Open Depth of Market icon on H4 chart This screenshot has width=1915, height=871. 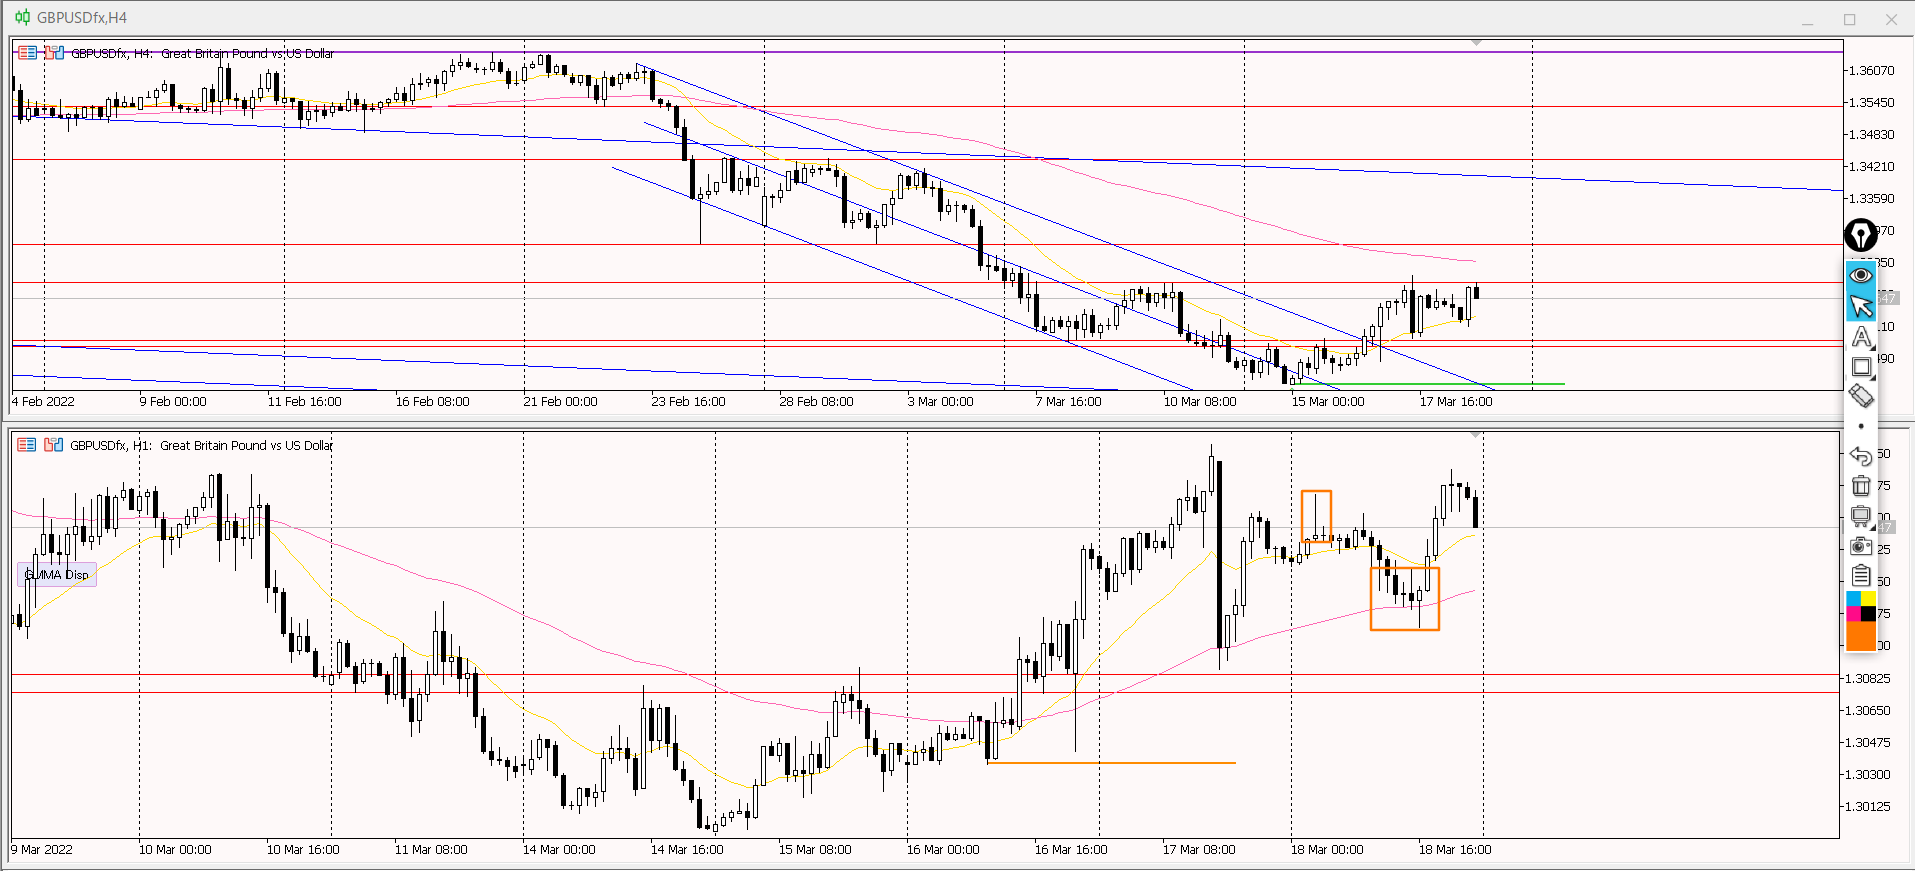27,53
